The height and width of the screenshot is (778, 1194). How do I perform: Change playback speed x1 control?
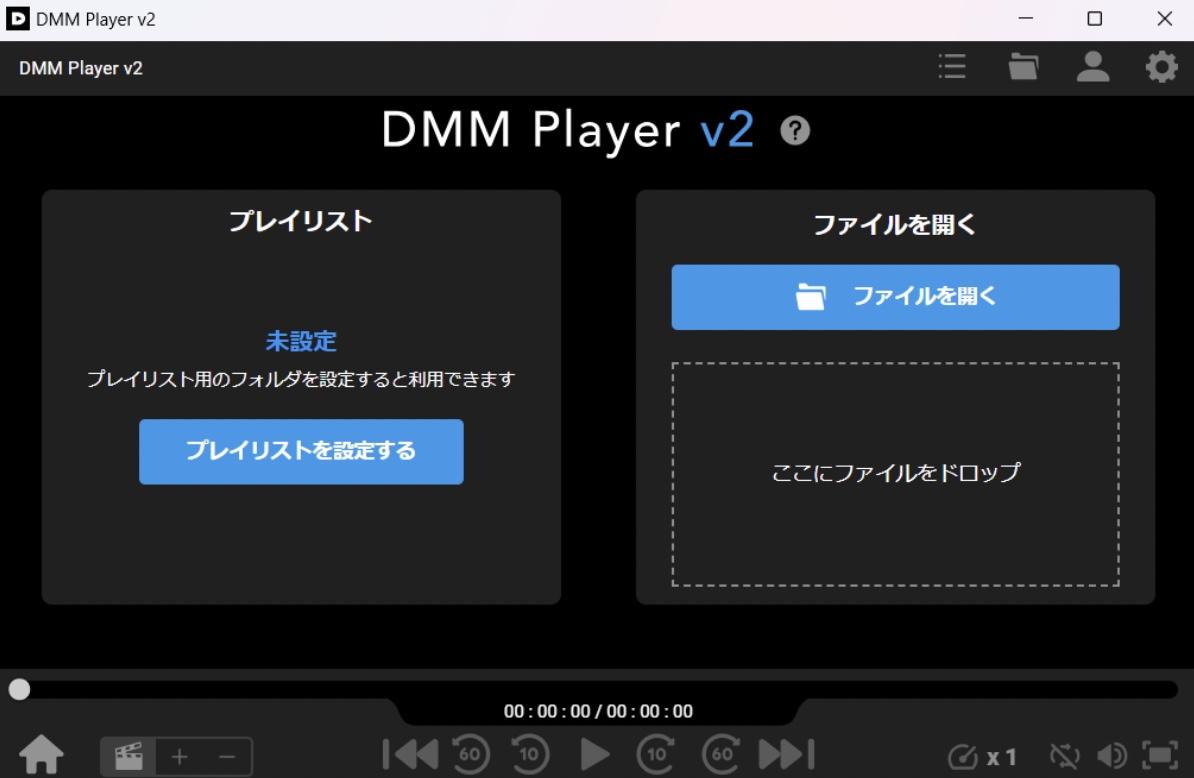coord(982,757)
